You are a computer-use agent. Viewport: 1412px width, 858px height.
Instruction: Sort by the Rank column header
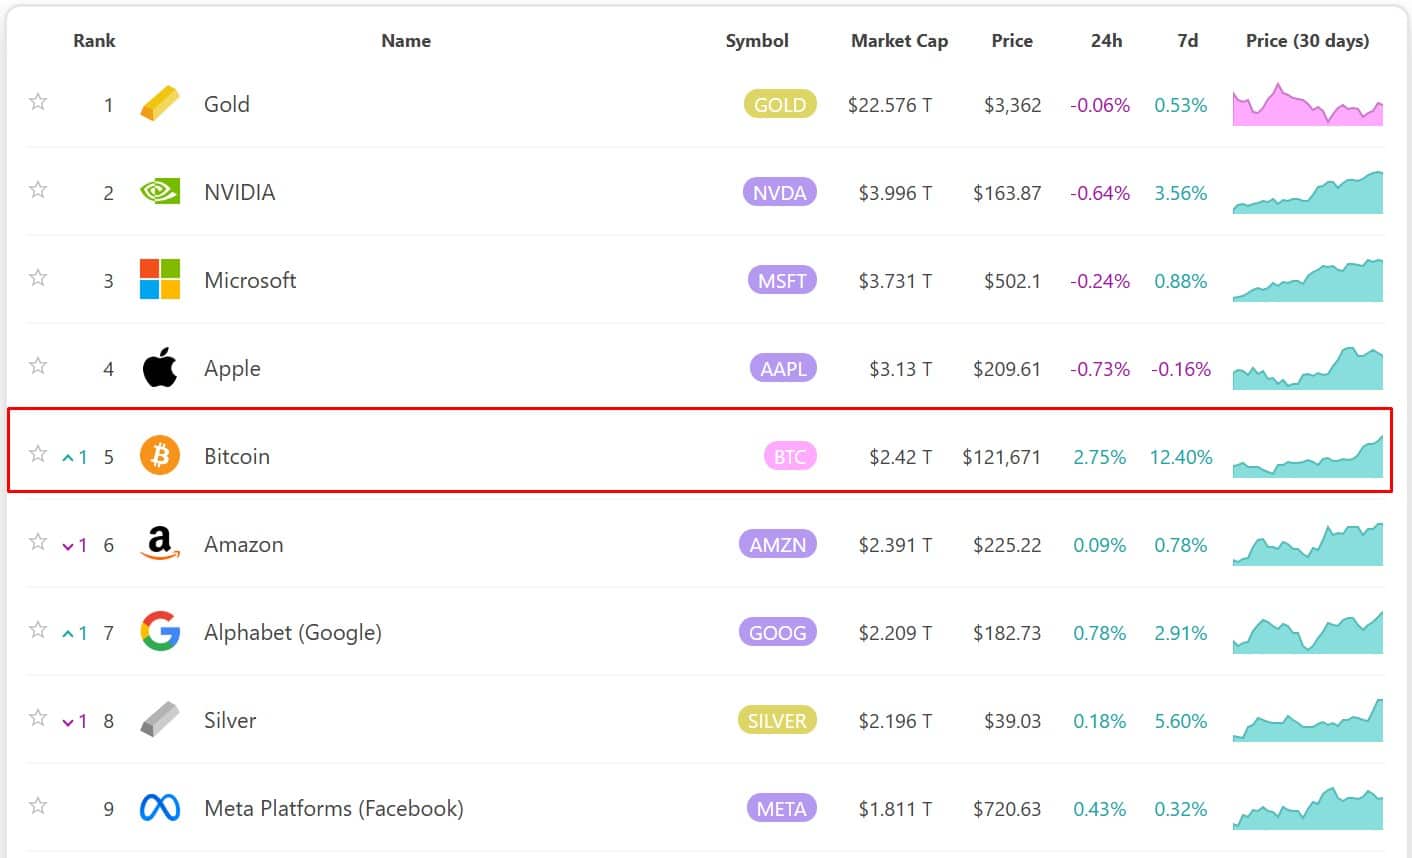tap(94, 41)
